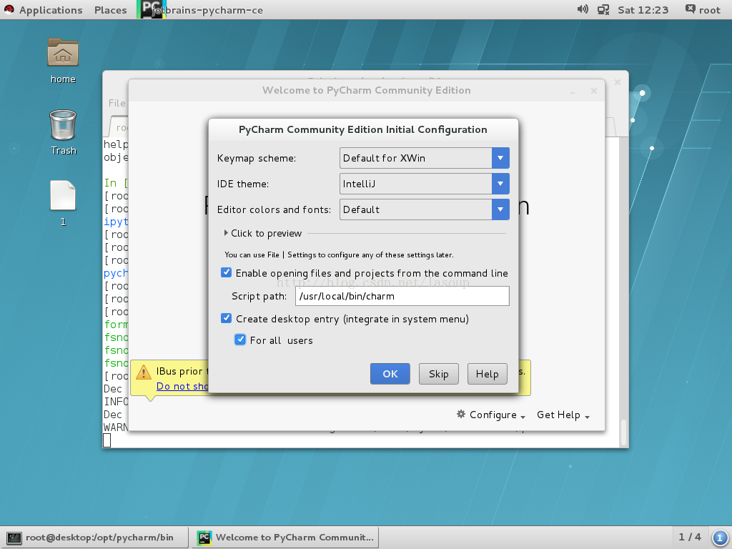Open the File menu in terminal window

[116, 103]
